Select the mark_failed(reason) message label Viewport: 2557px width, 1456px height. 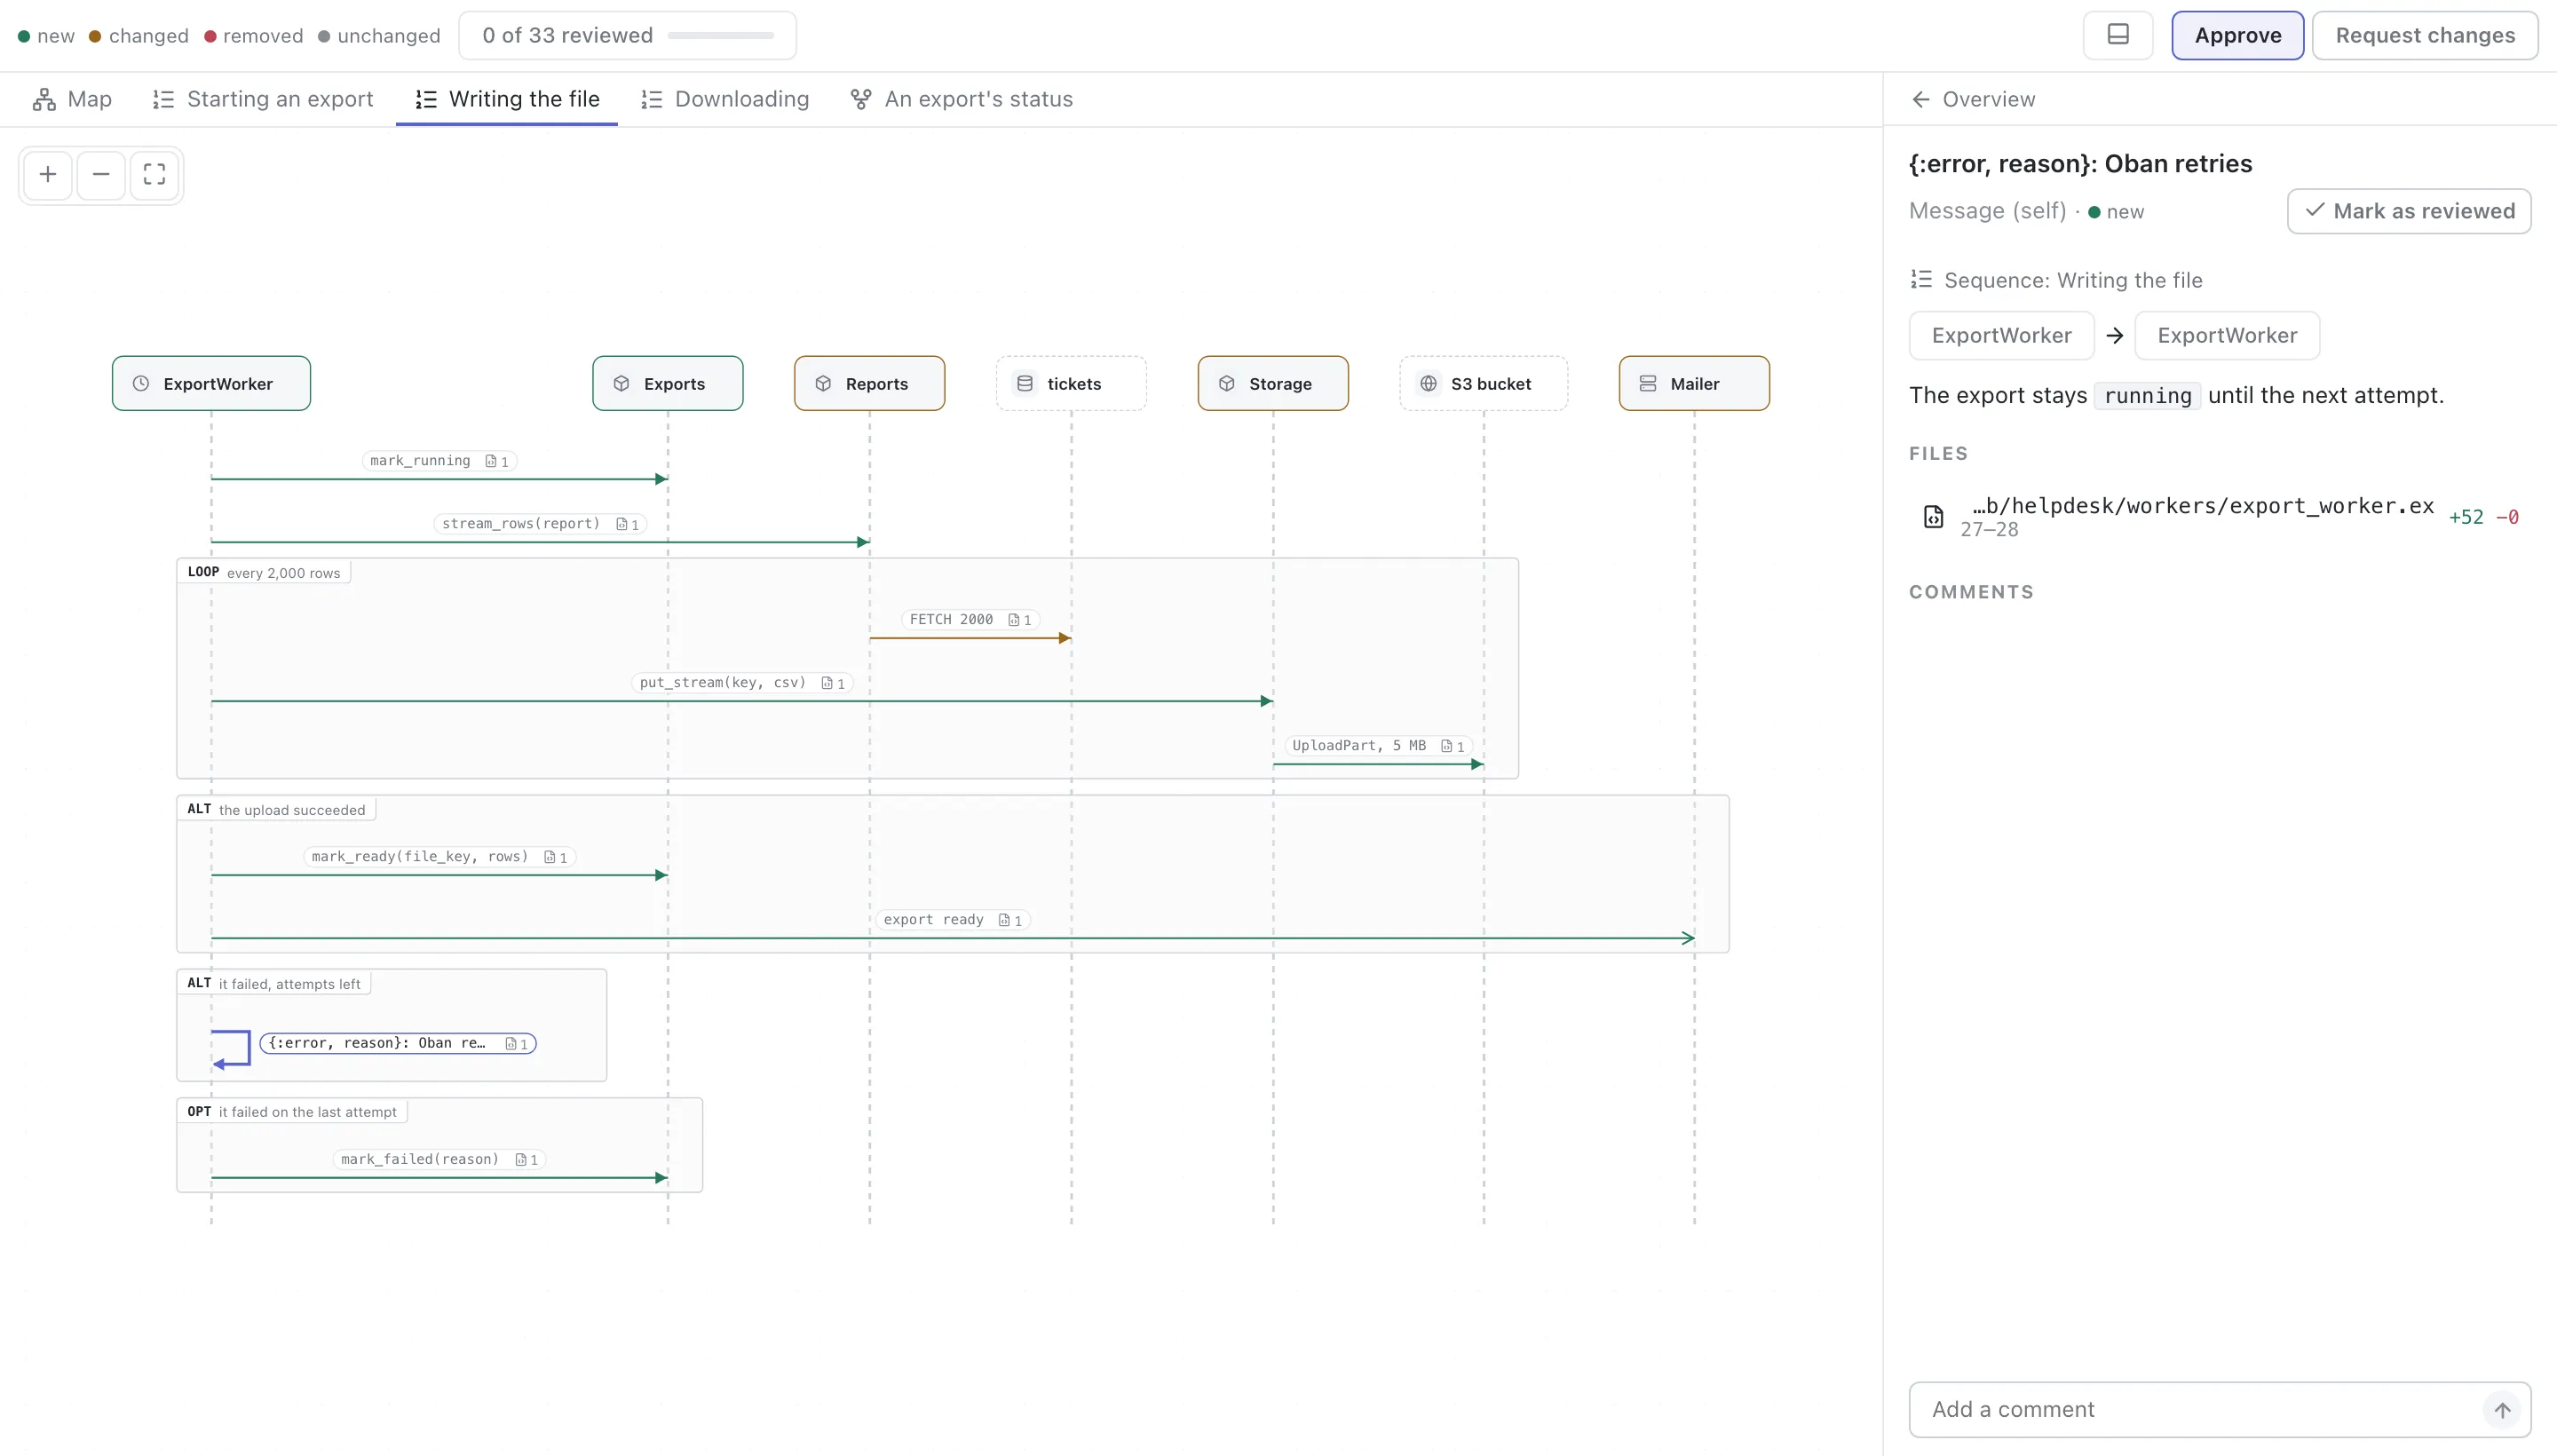(x=439, y=1159)
